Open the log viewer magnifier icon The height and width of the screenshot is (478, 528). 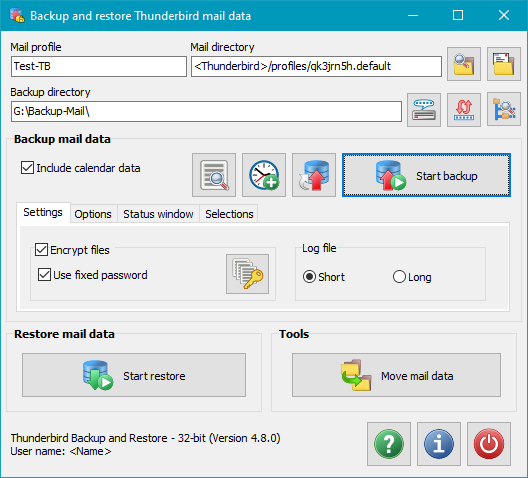point(214,175)
